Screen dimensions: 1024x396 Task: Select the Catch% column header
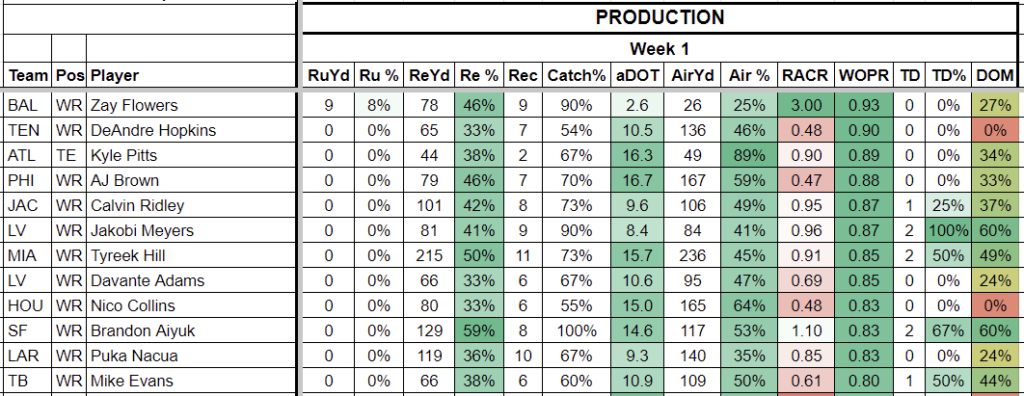pos(576,76)
